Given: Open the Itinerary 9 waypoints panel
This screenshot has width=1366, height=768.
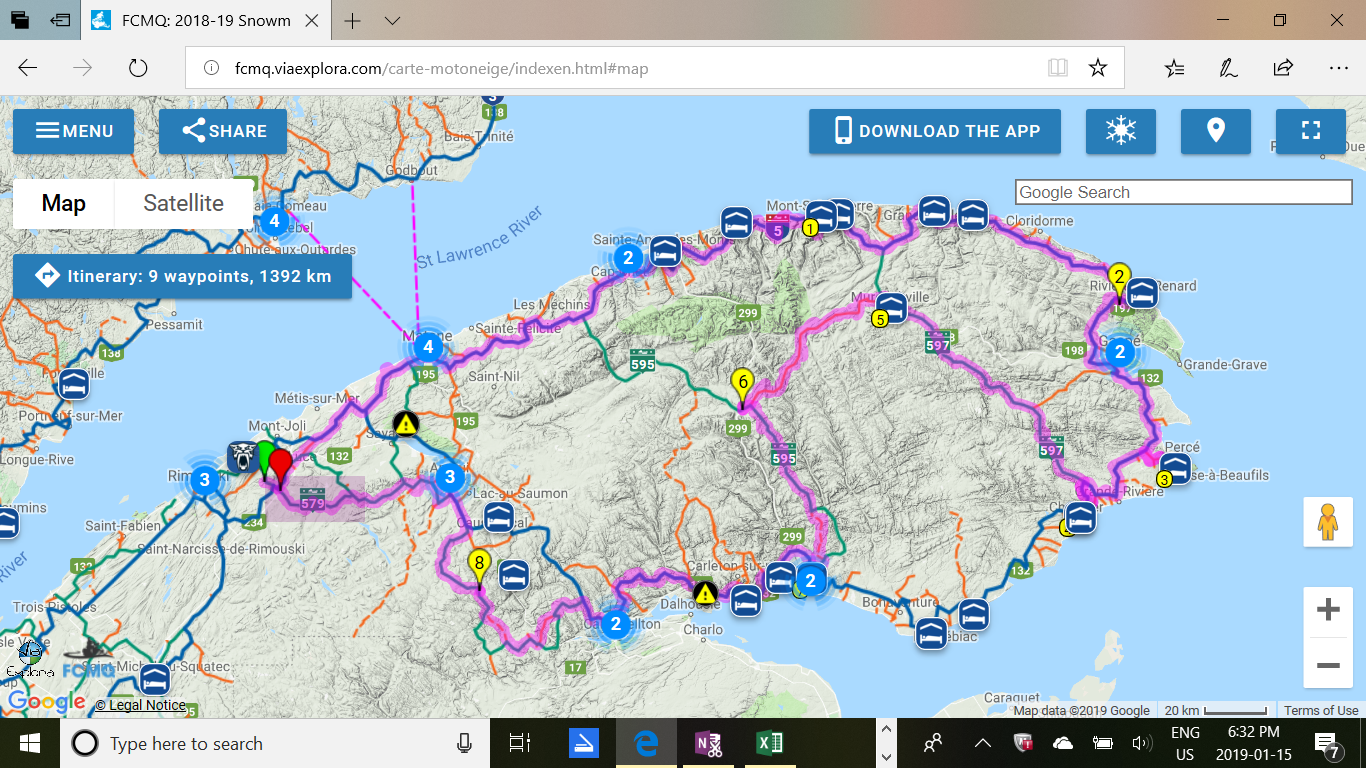Looking at the screenshot, I should [x=182, y=276].
